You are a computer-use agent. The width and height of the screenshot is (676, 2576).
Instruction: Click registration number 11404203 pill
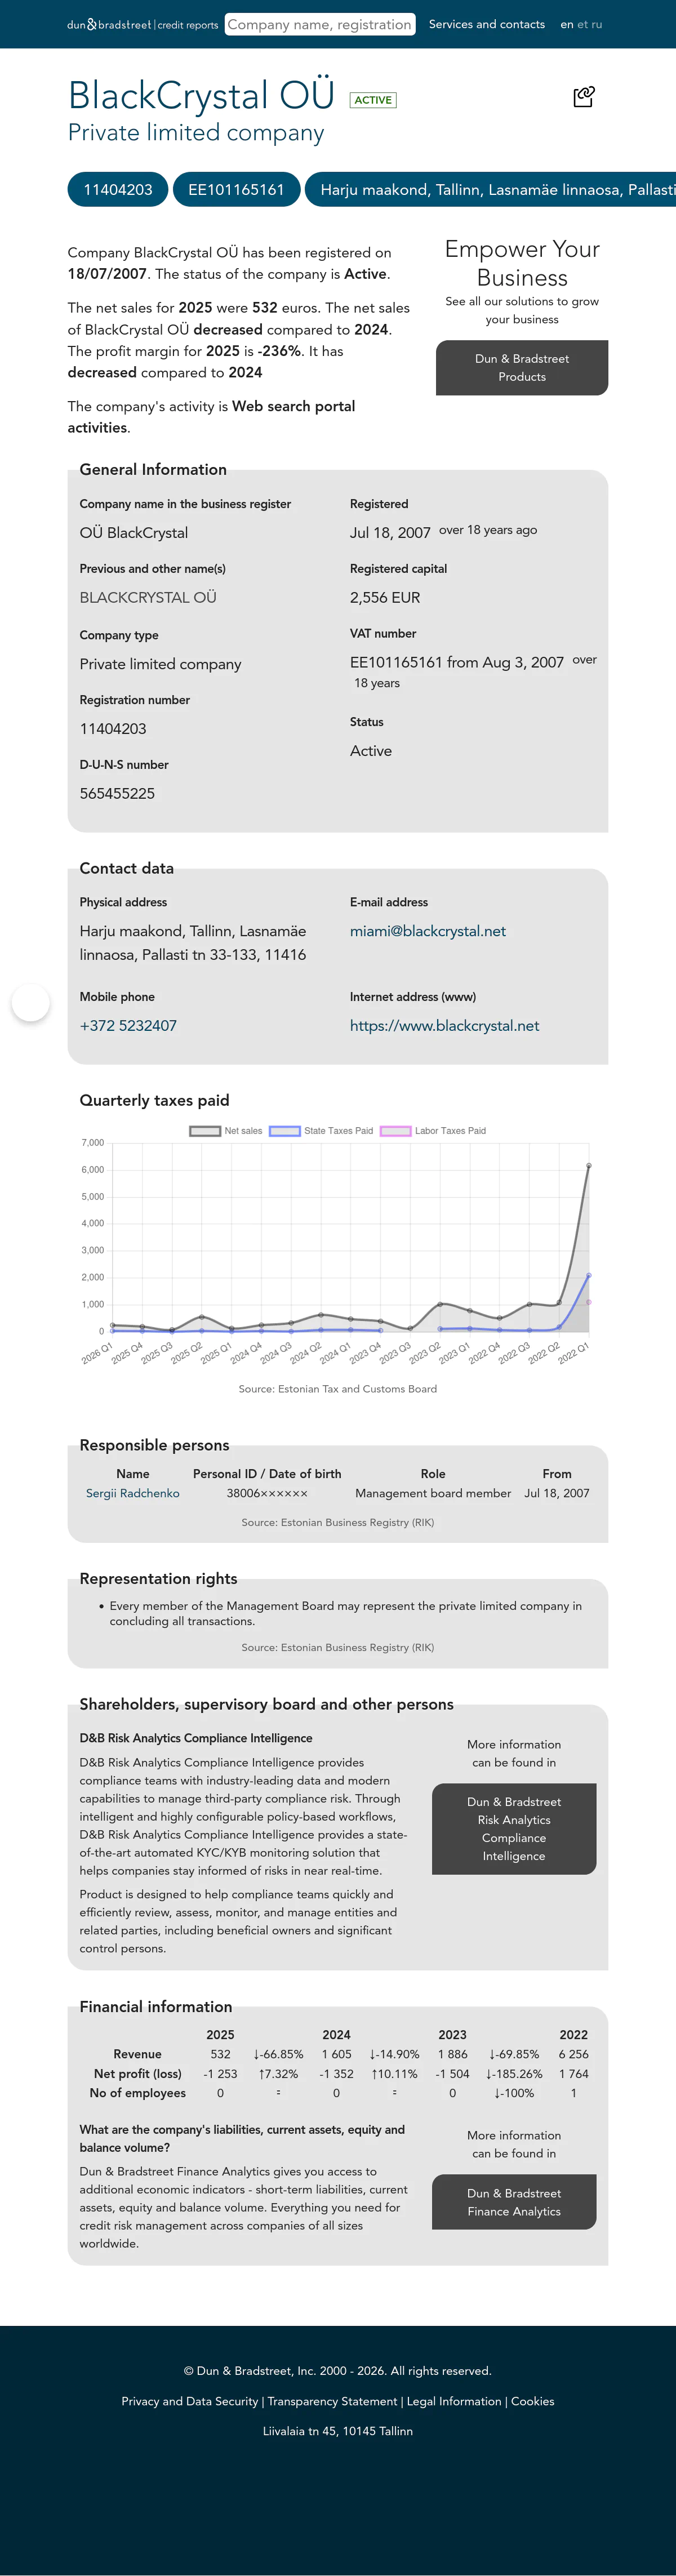(x=118, y=190)
